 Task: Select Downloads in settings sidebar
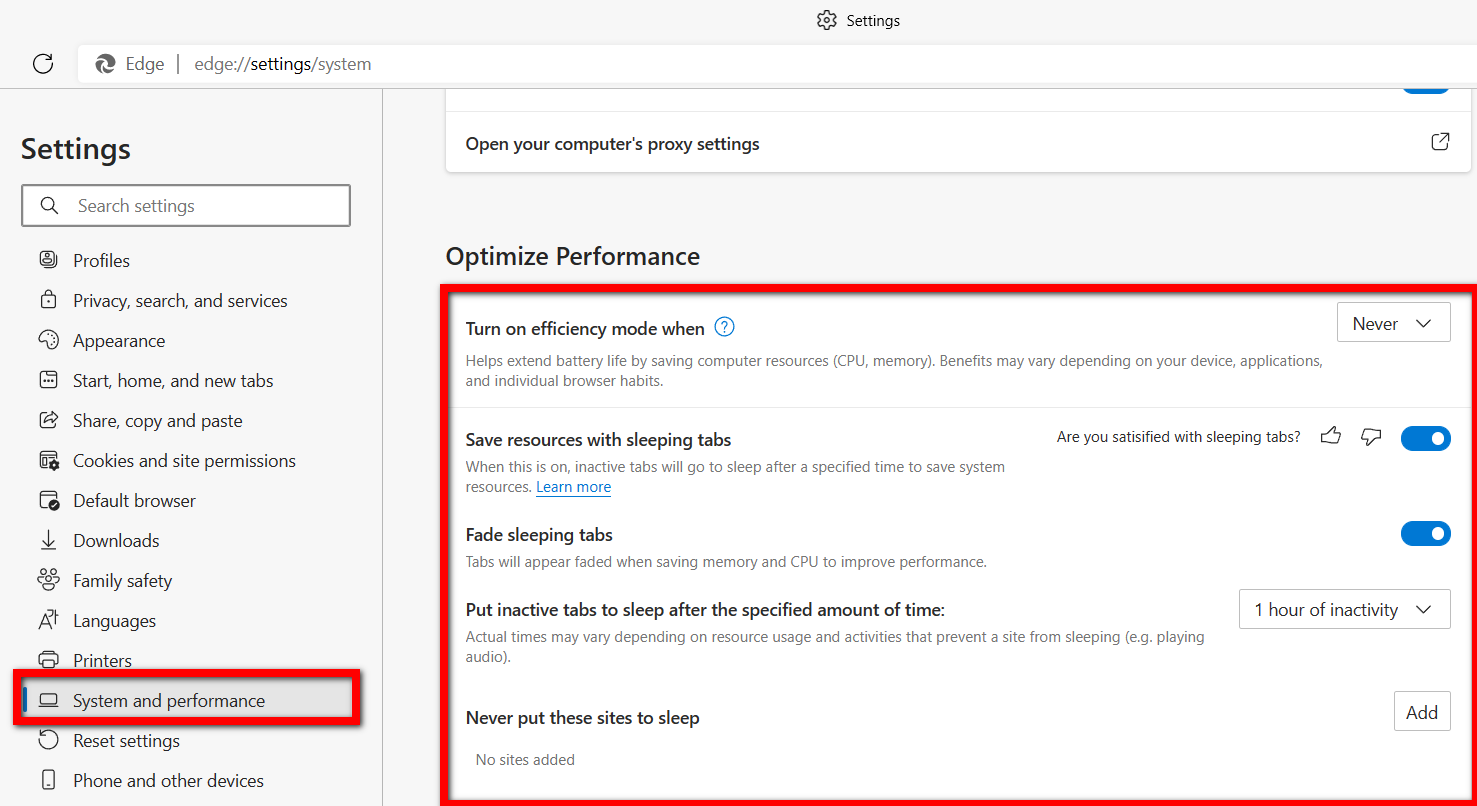(x=116, y=540)
